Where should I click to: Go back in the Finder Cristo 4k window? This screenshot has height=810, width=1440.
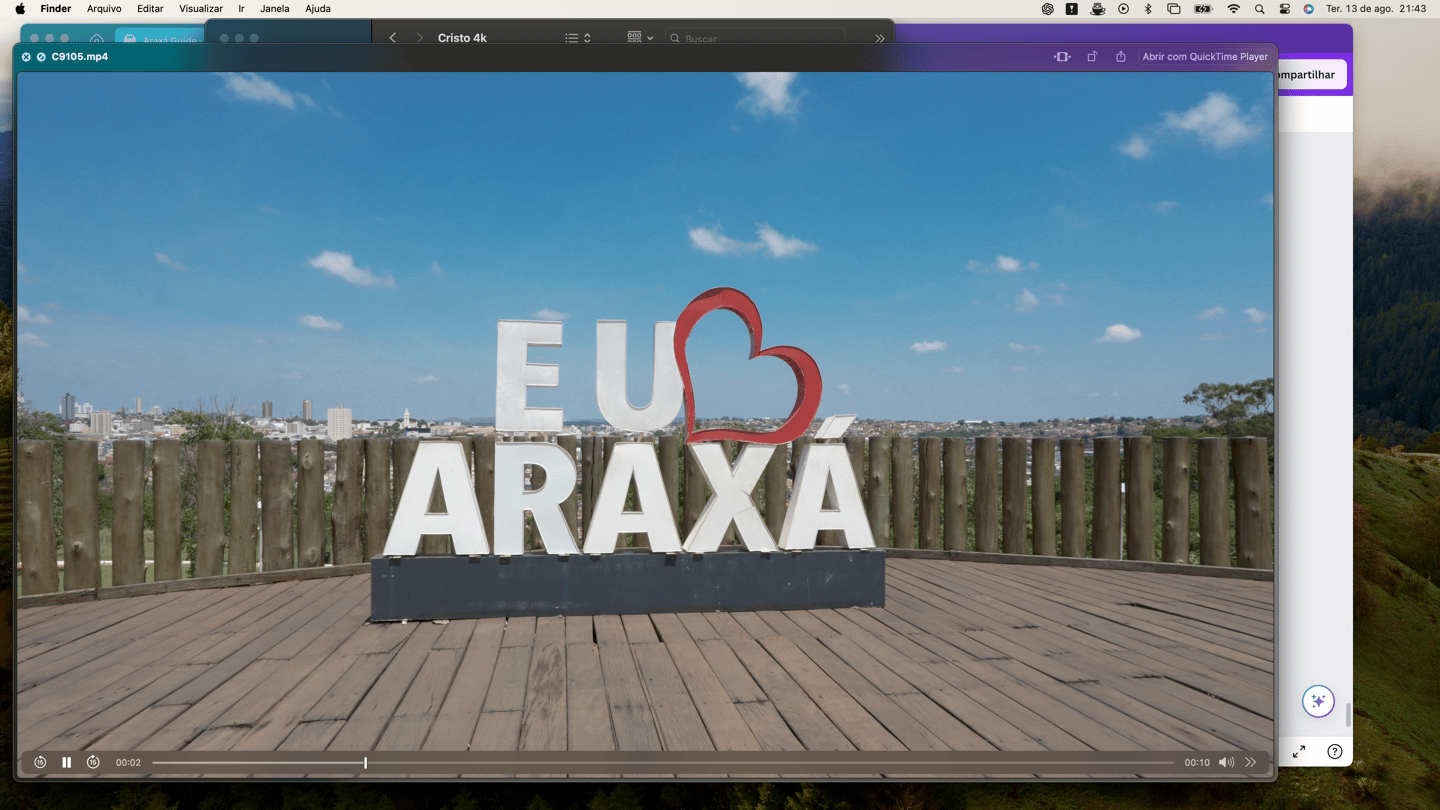point(393,38)
